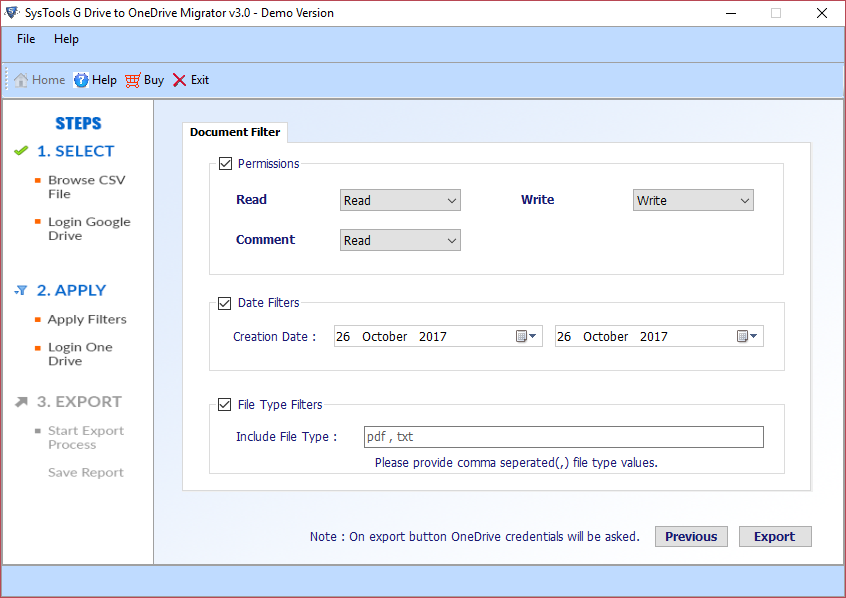This screenshot has height=598, width=846.
Task: Click the Home toolbar house icon
Action: 21,80
